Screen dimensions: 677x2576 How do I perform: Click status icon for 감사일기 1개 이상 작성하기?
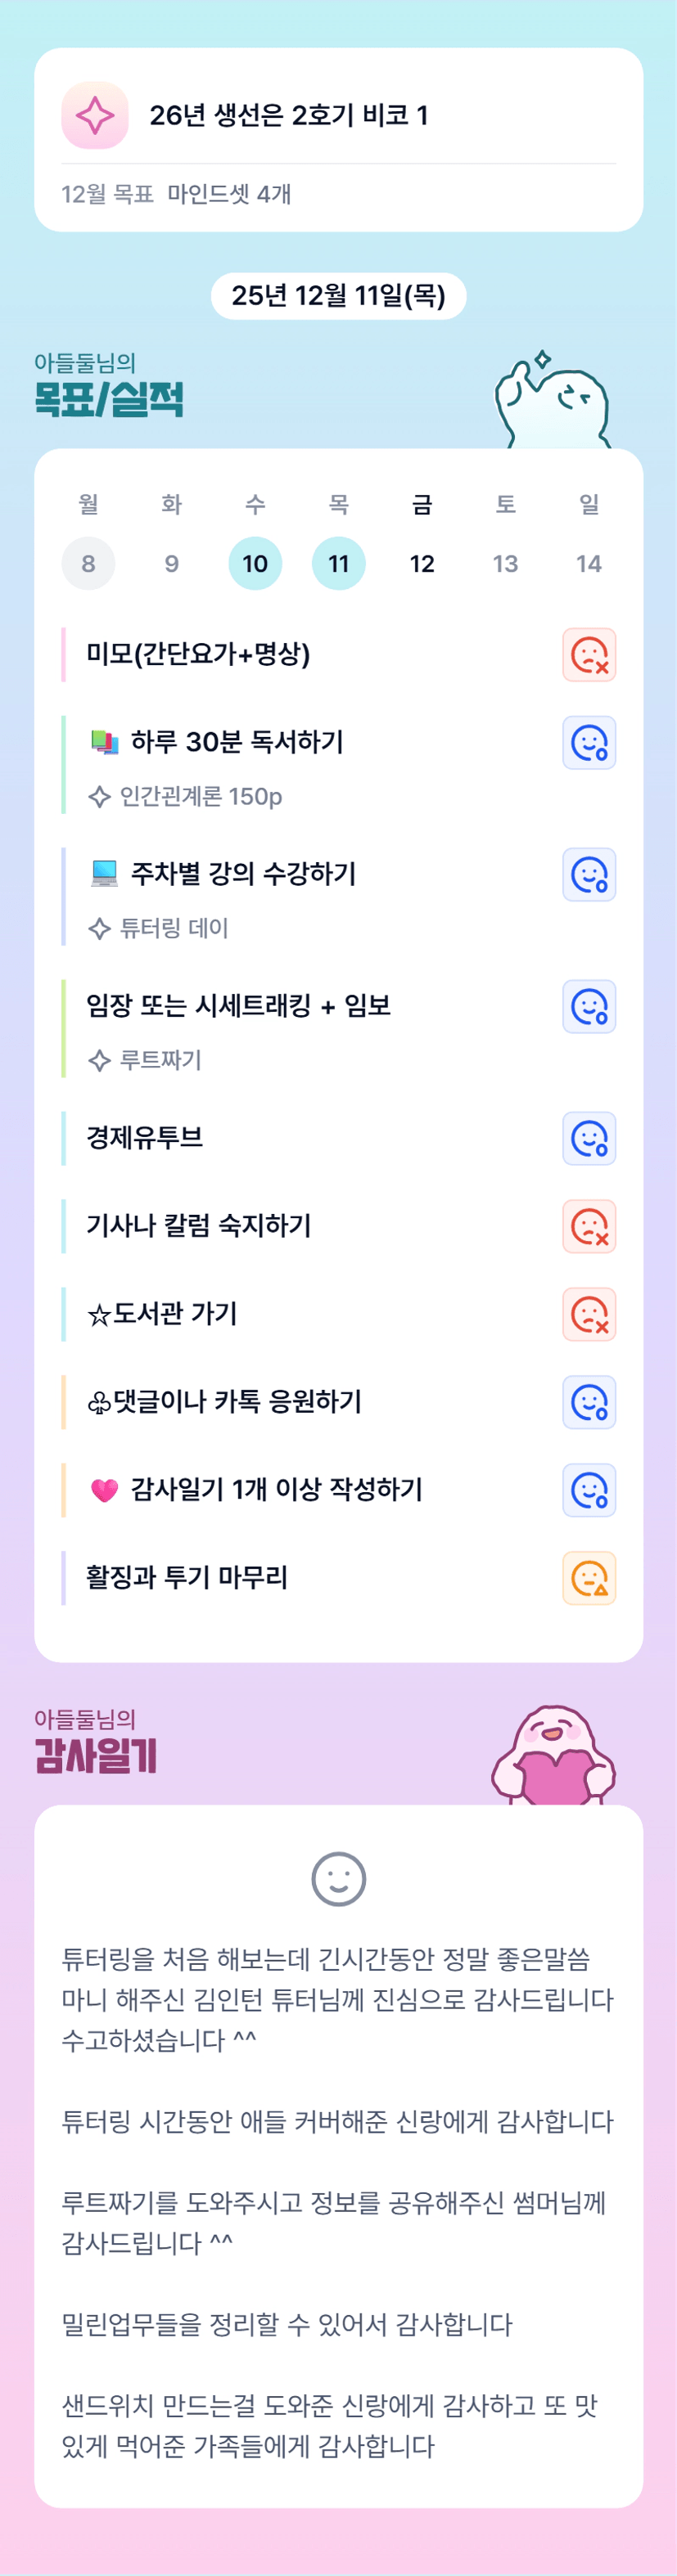coord(589,1491)
